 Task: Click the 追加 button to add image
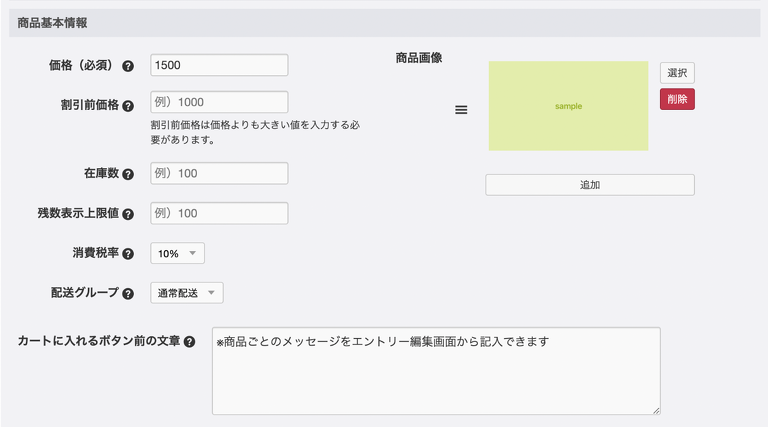[589, 185]
